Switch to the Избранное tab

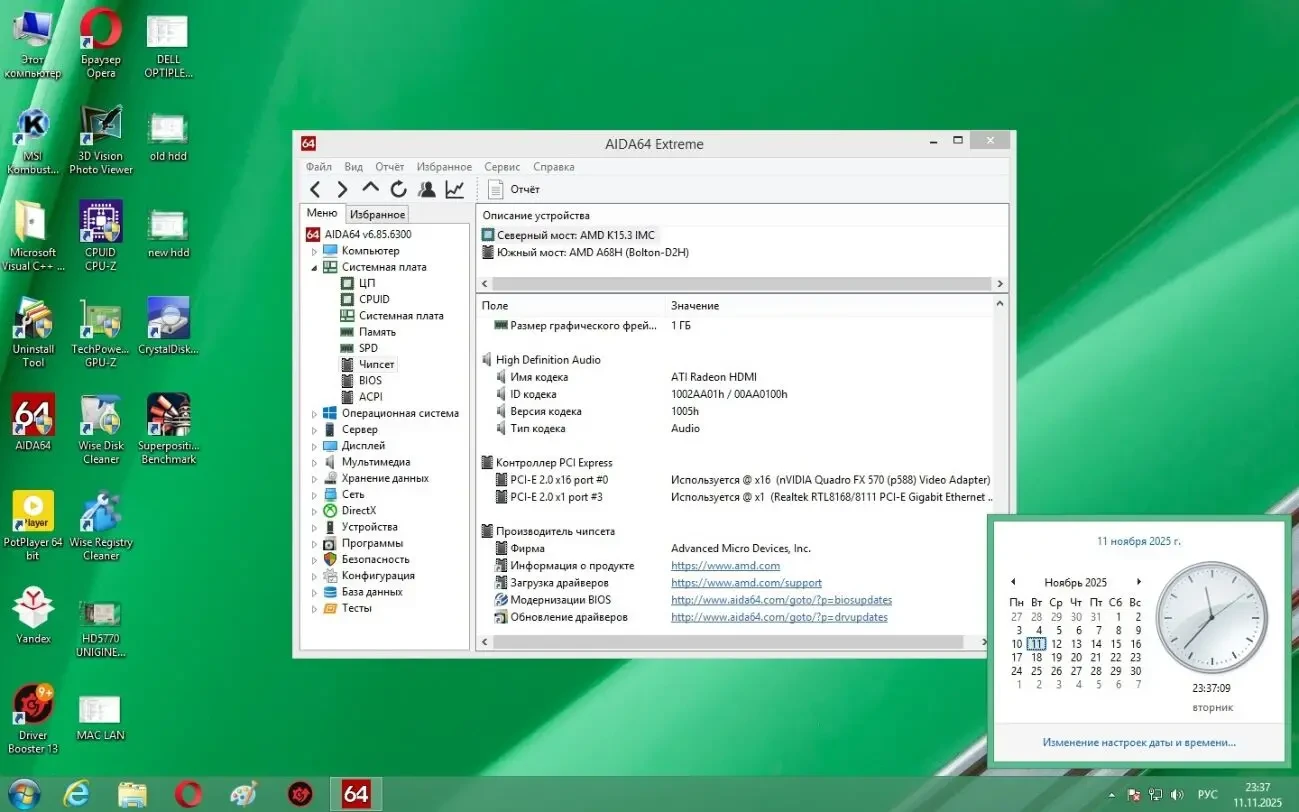tap(377, 214)
